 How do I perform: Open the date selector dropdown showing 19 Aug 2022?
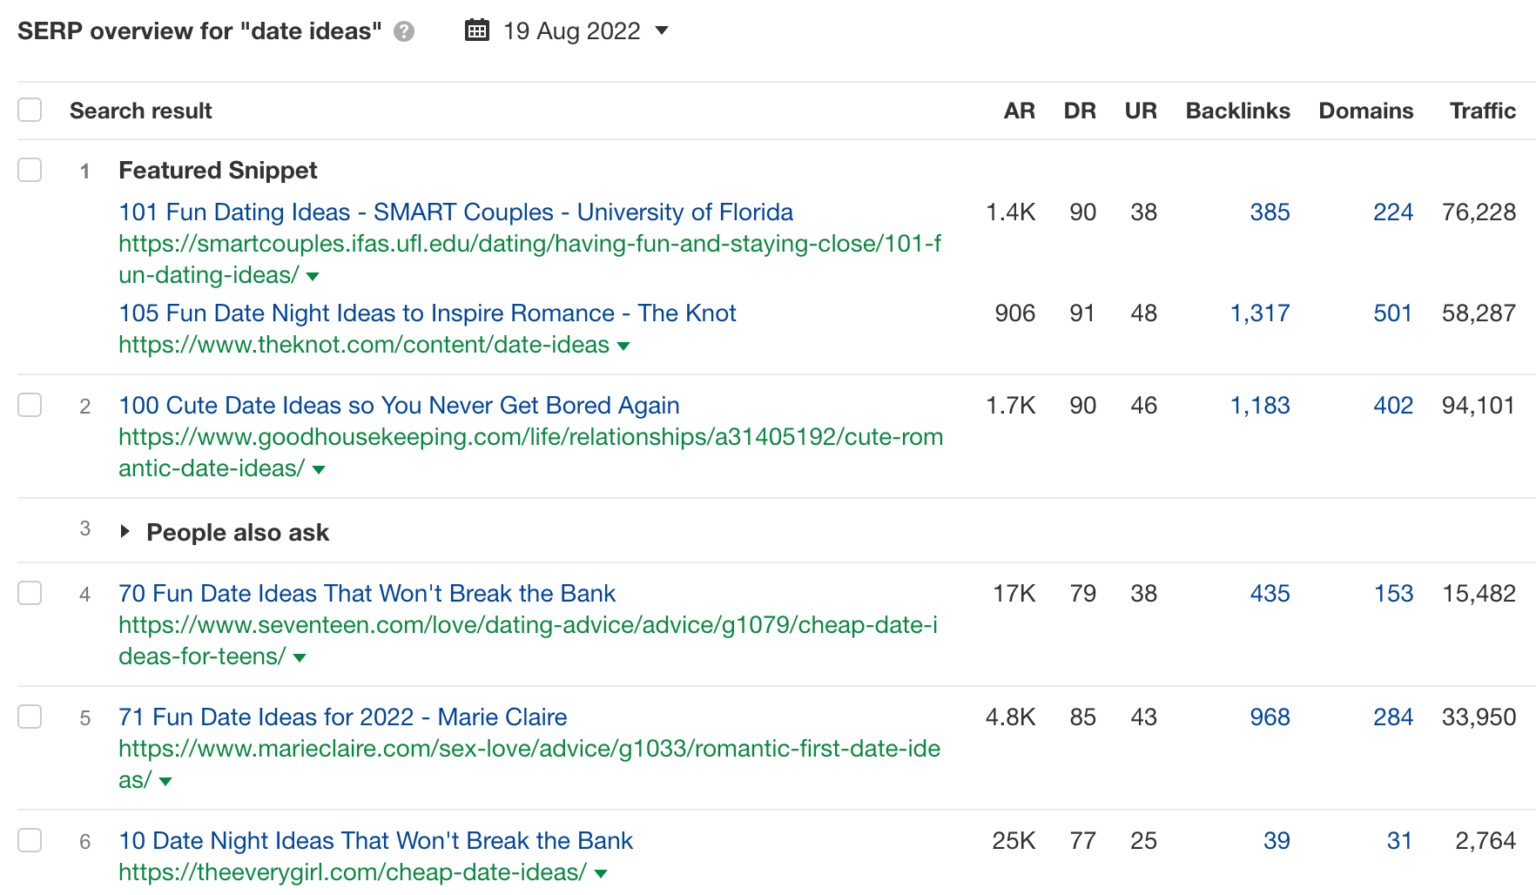pyautogui.click(x=662, y=31)
